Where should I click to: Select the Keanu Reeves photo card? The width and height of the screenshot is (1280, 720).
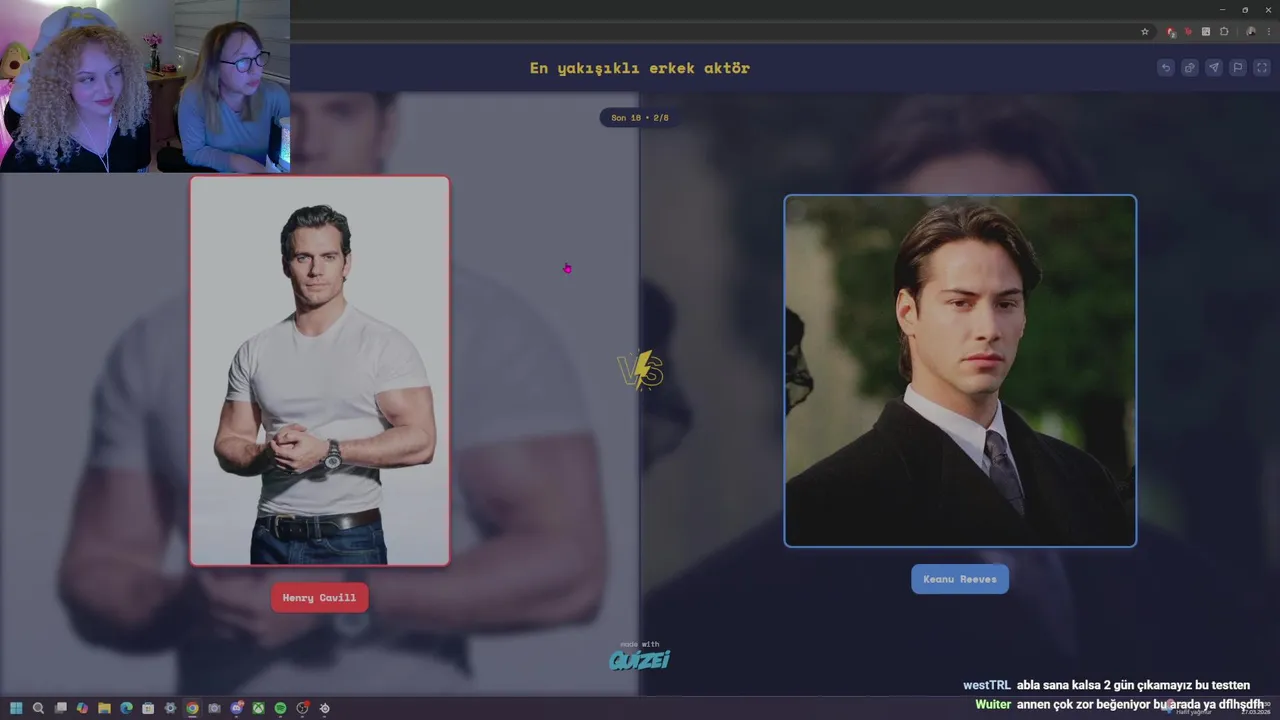tap(960, 371)
